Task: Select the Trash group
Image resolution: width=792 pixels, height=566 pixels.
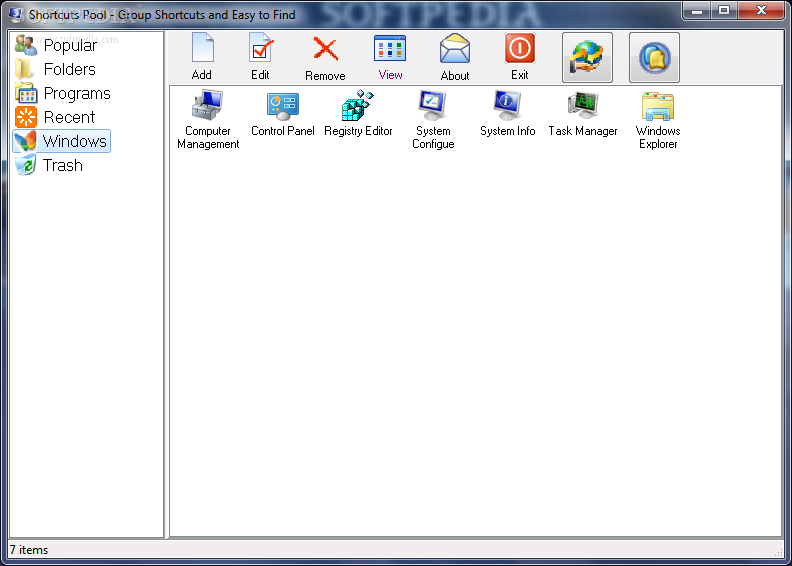Action: coord(48,165)
